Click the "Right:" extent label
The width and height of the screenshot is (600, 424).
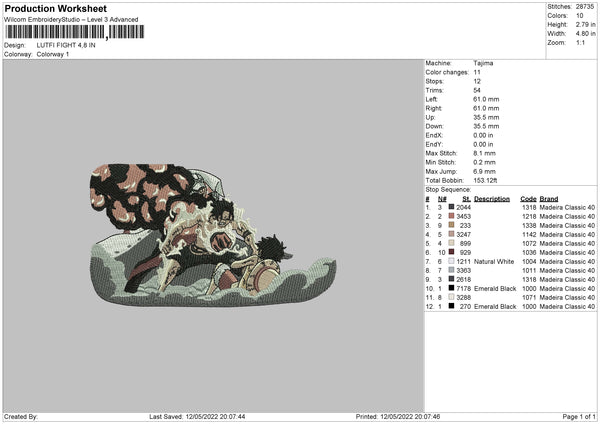click(x=434, y=108)
